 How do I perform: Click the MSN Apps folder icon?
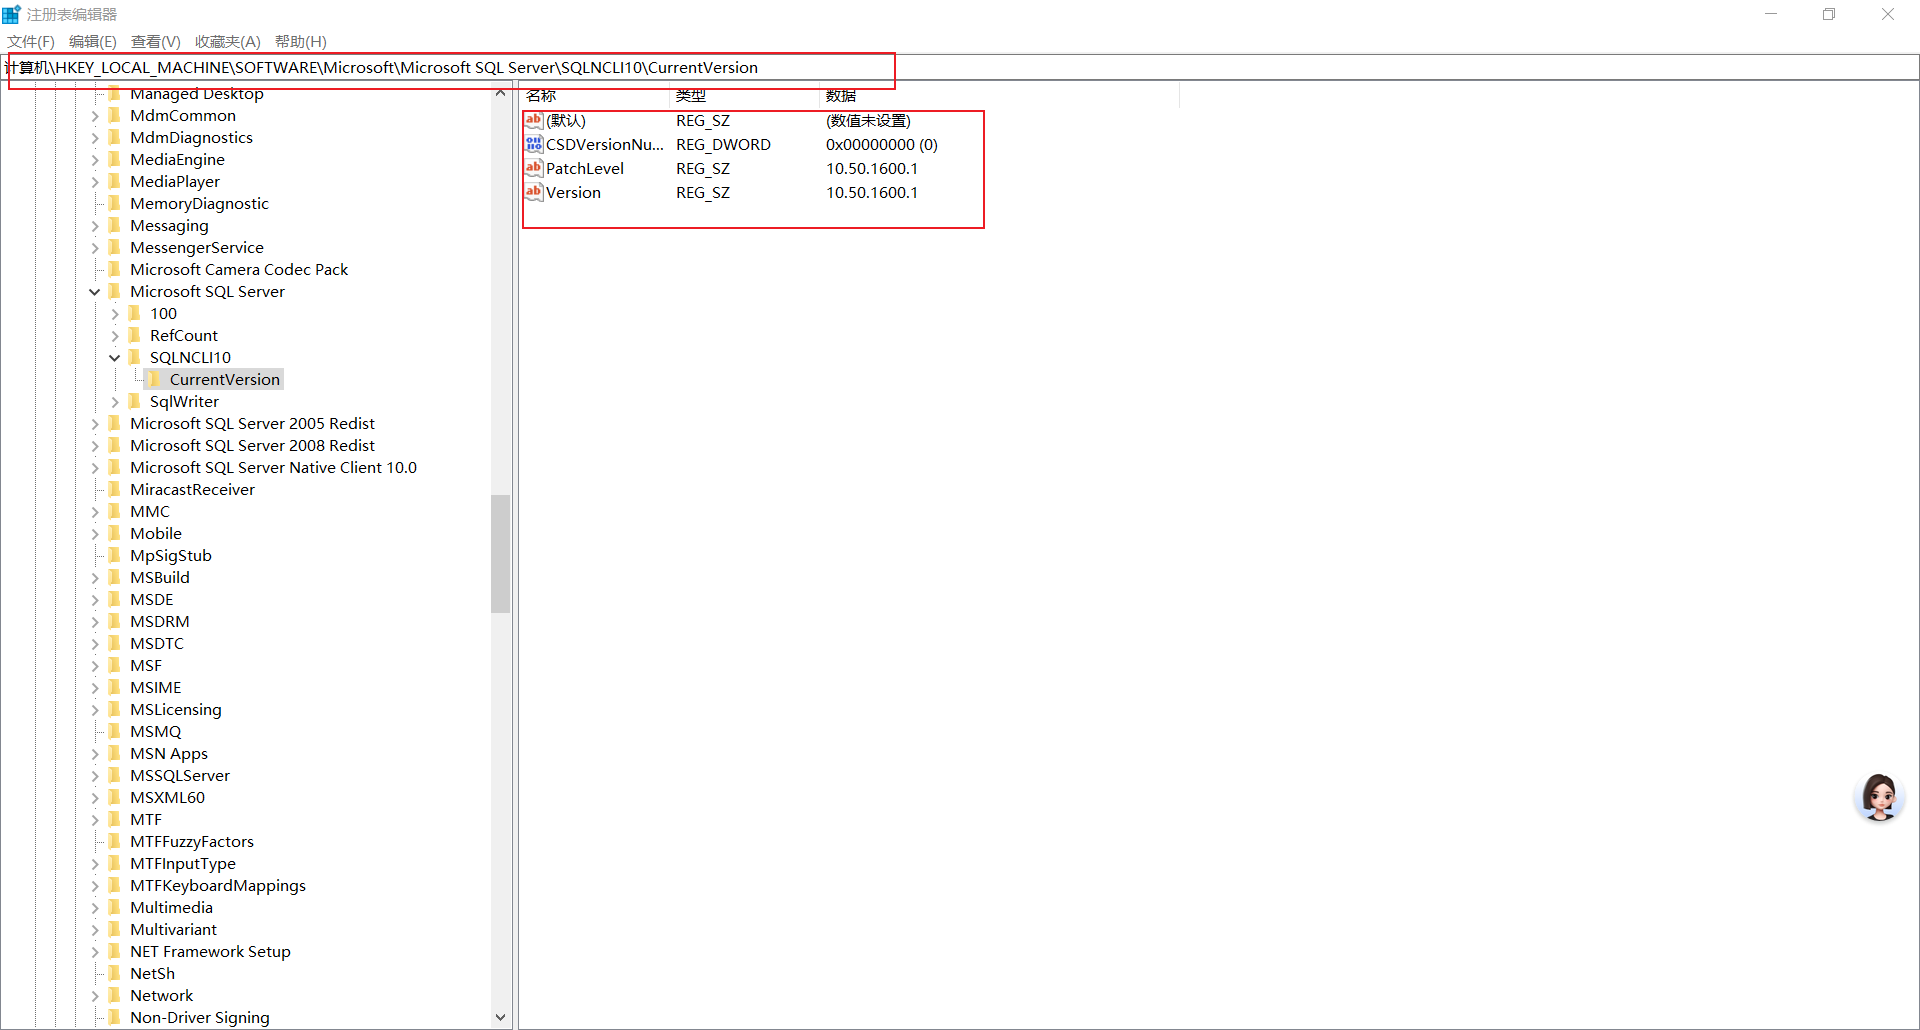[114, 753]
